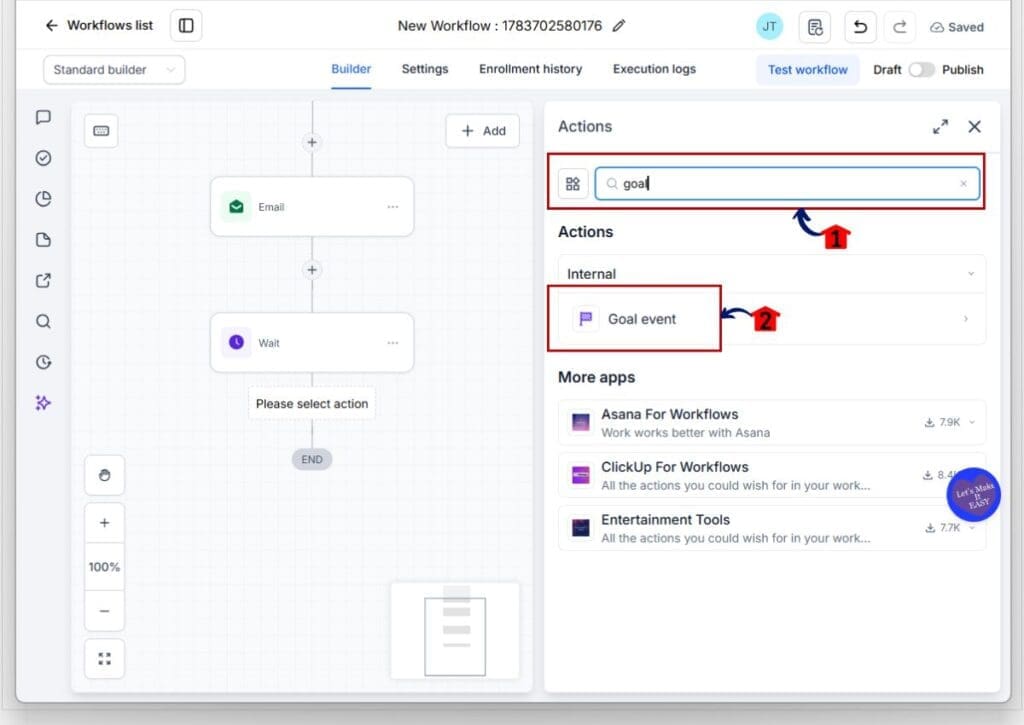
Task: Close the Actions panel
Action: point(974,127)
